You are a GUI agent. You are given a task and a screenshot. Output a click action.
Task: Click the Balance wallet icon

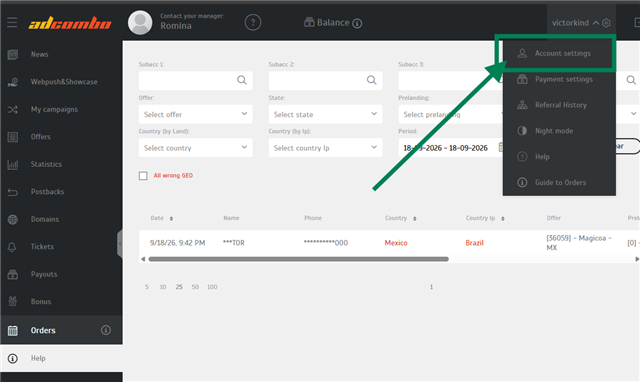pos(309,22)
